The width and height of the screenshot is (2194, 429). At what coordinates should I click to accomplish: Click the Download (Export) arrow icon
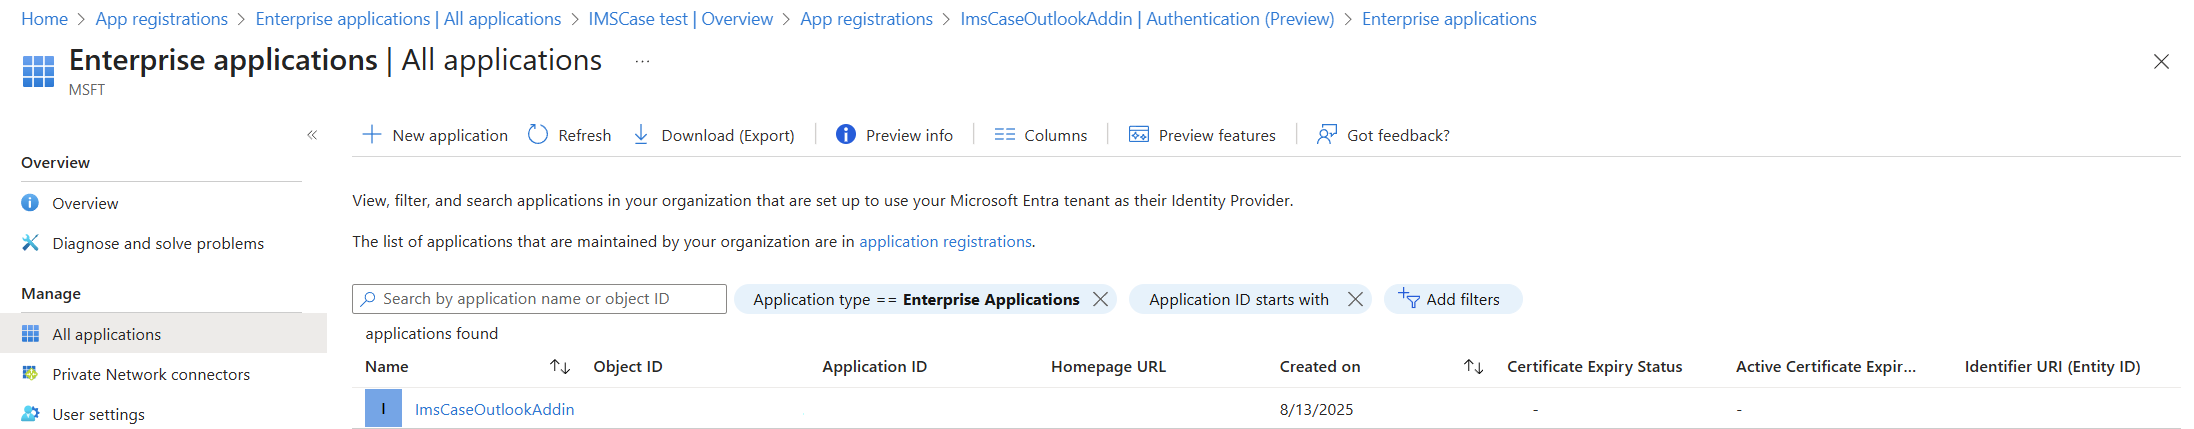pos(641,134)
